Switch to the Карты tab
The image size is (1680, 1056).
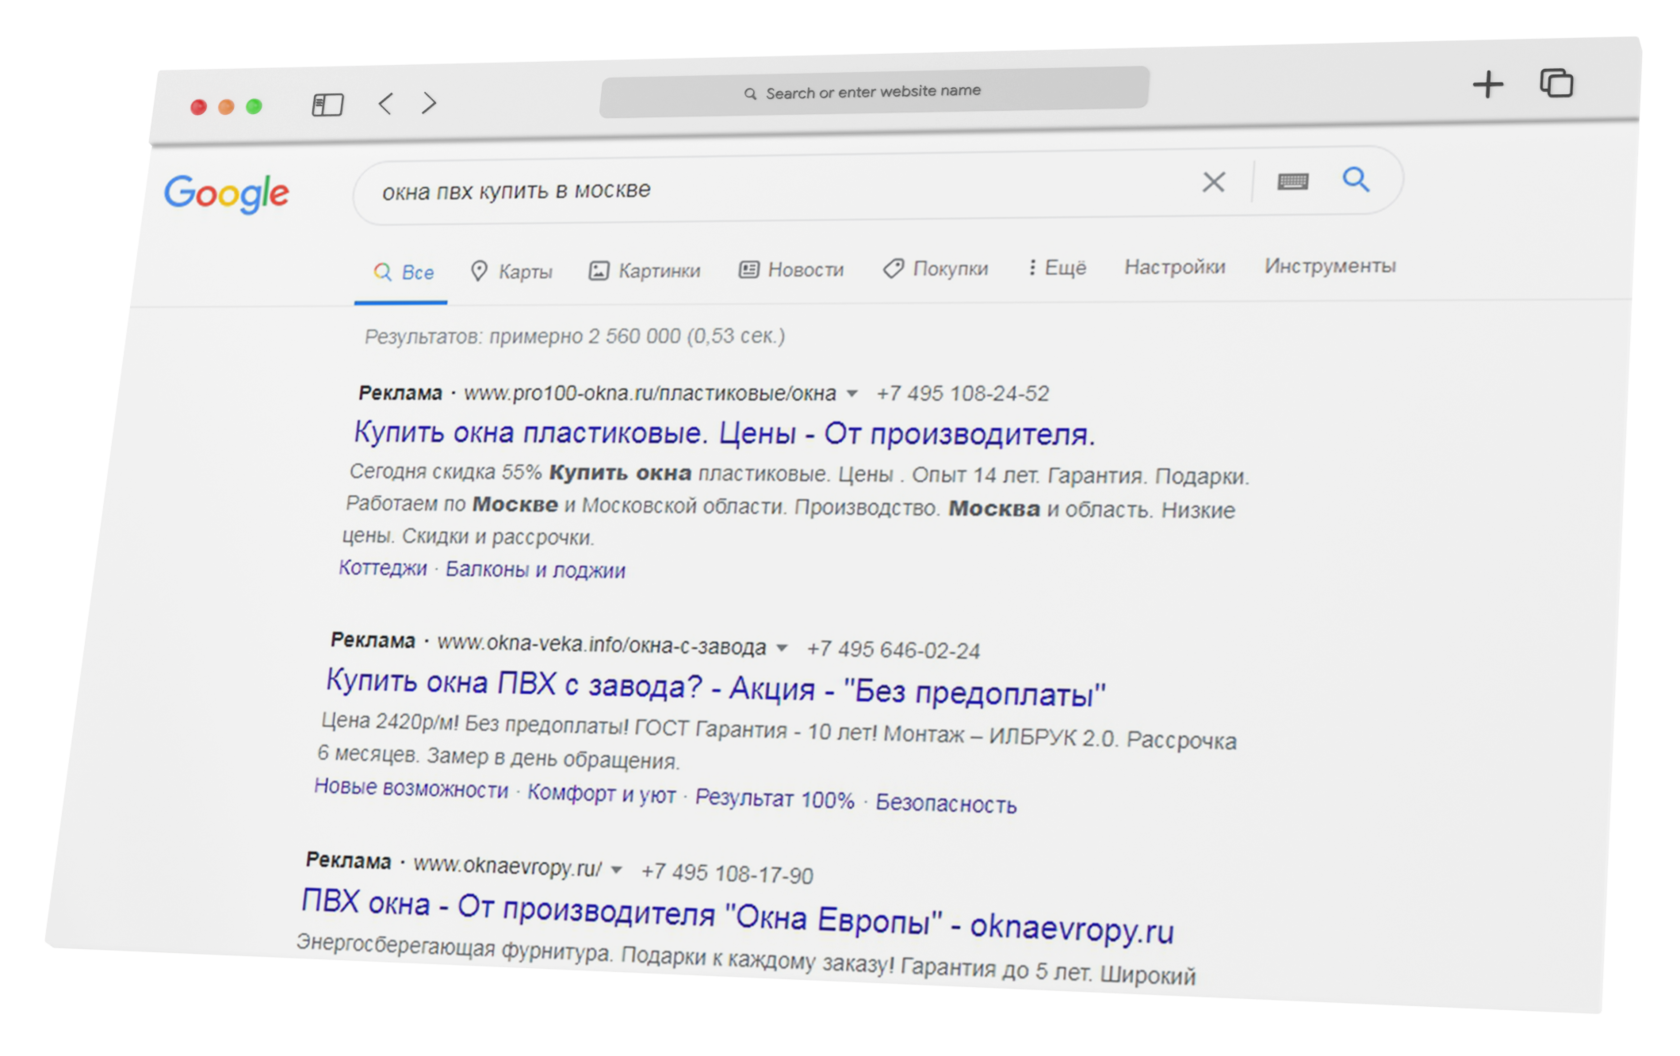[x=511, y=271]
